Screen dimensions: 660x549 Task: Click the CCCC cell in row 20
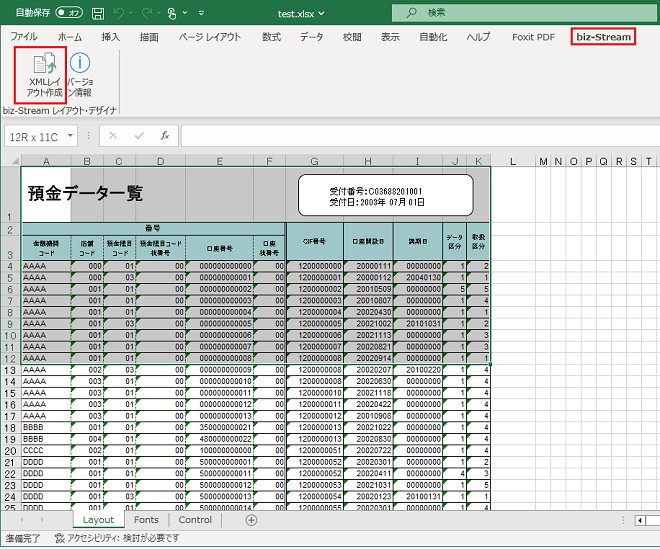click(46, 450)
